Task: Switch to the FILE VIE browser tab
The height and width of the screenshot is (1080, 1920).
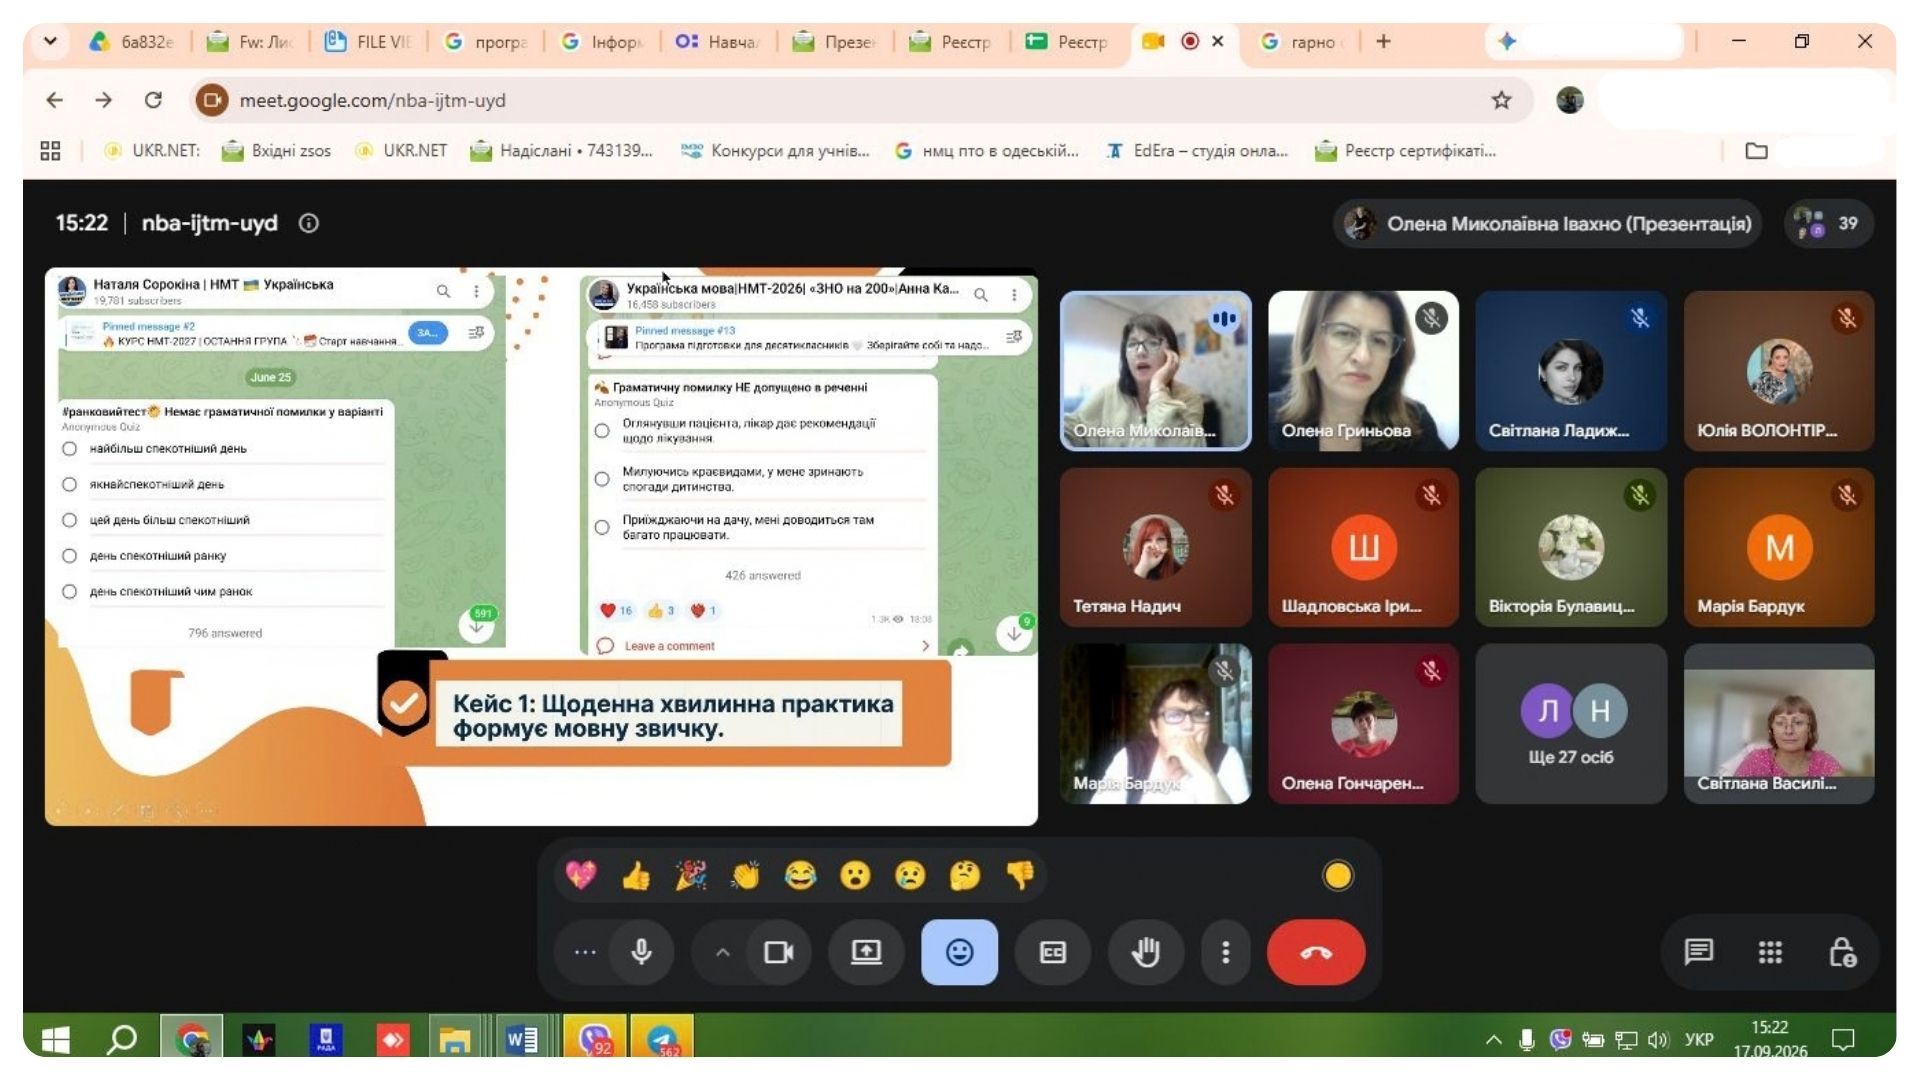Action: coord(368,42)
